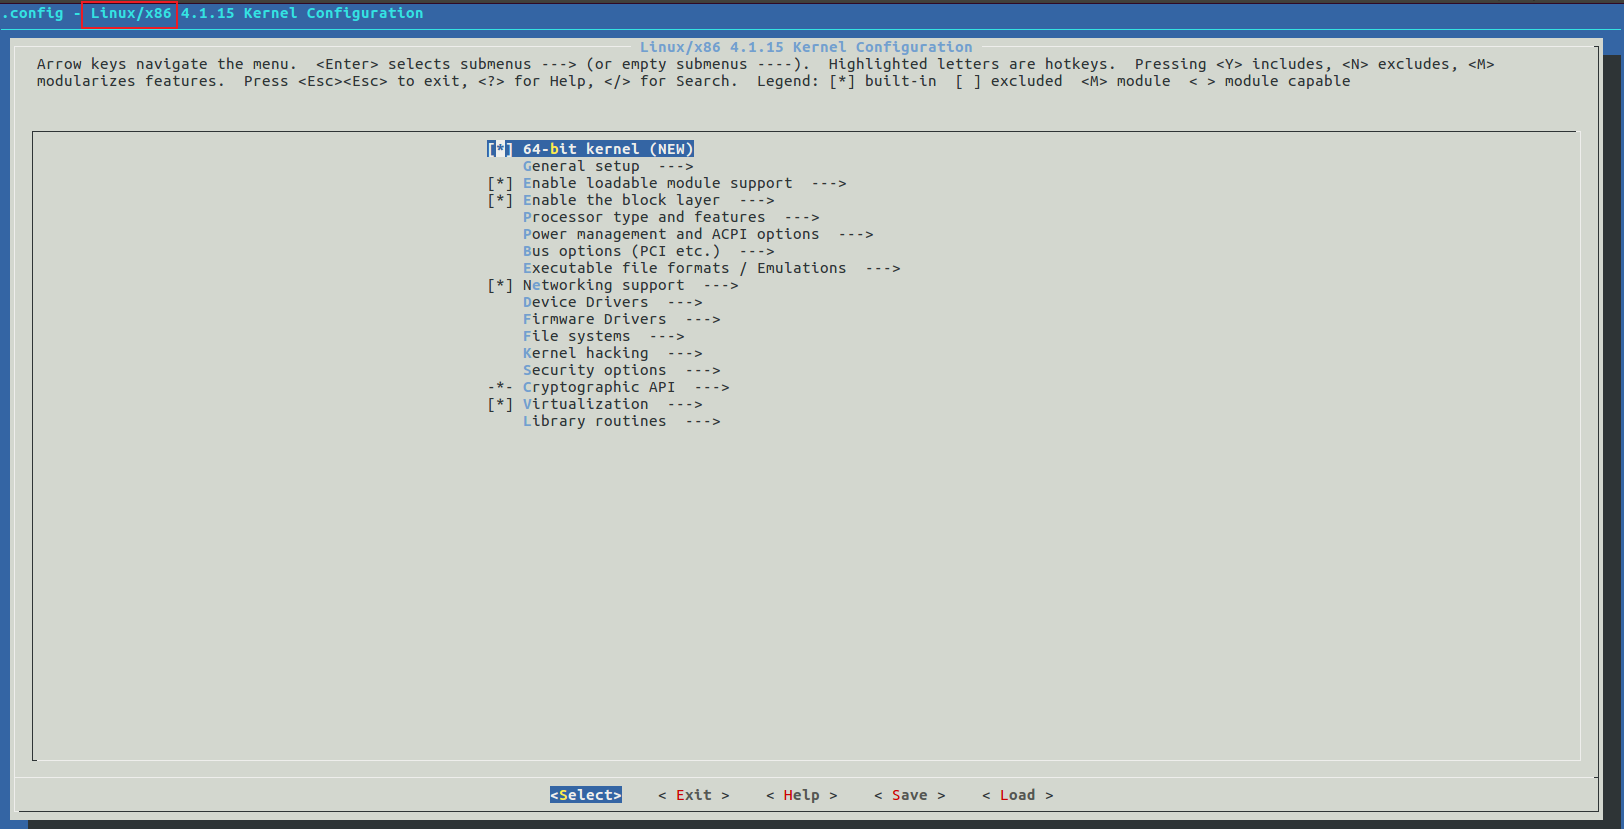Open the Cryptographic API submenu
This screenshot has height=829, width=1624.
[626, 387]
